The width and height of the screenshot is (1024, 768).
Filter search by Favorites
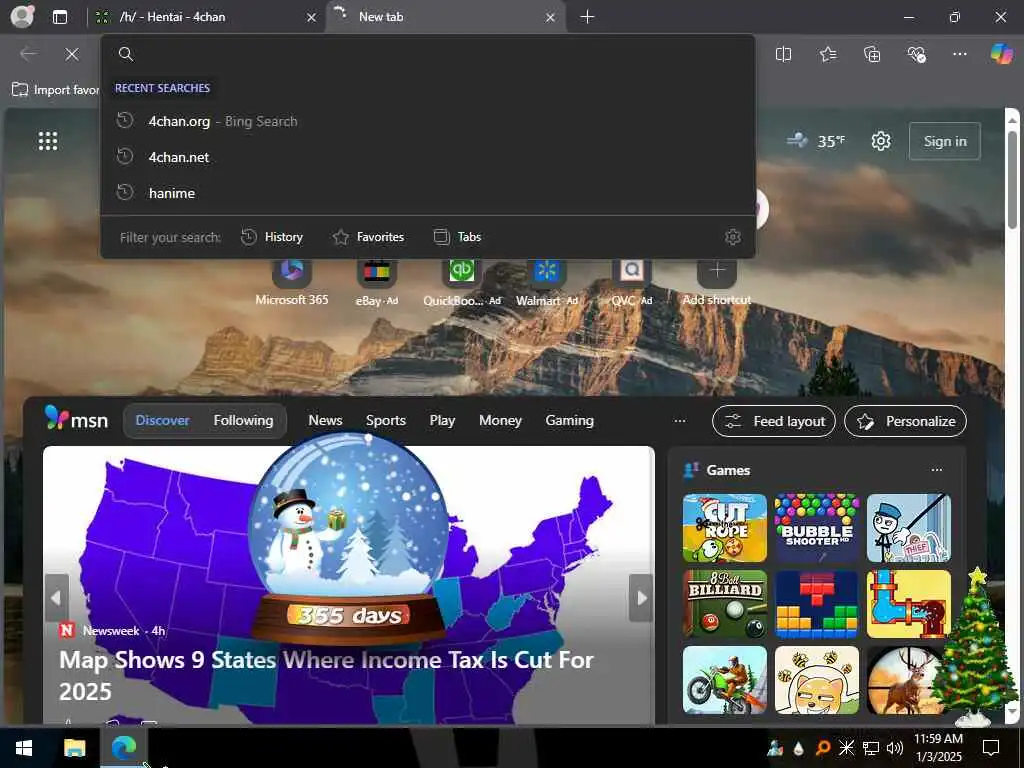(x=368, y=237)
